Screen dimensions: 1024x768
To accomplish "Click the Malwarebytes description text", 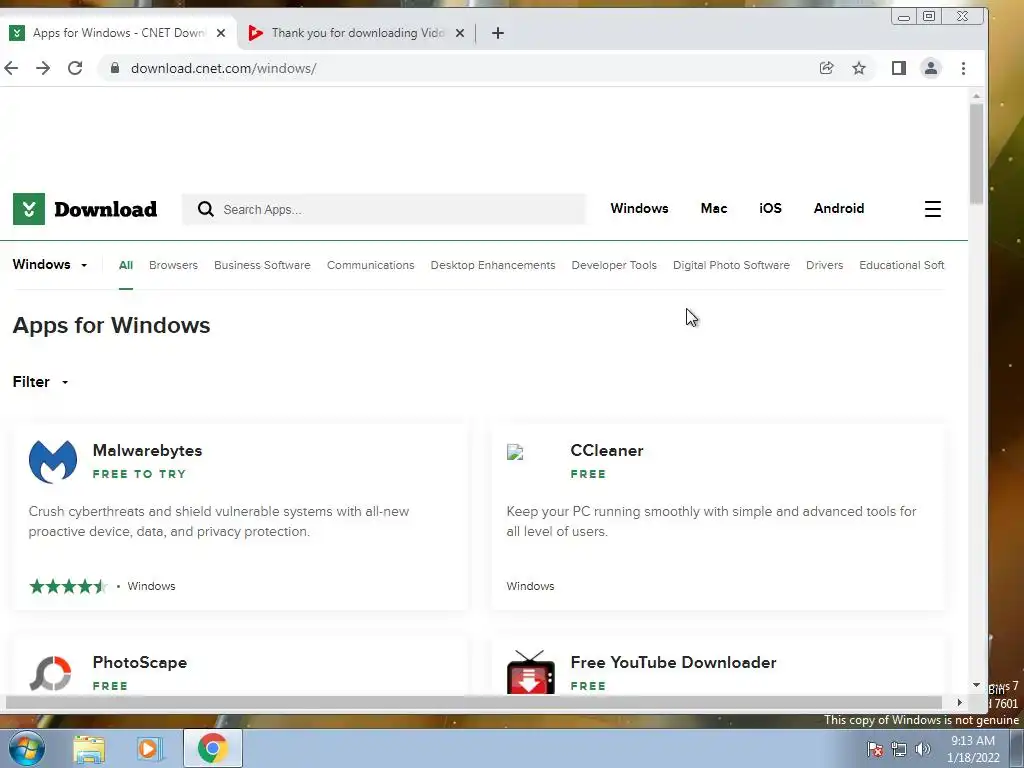I will tap(219, 521).
